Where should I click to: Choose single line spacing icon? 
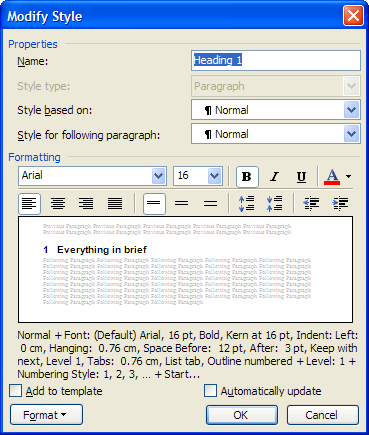[154, 203]
